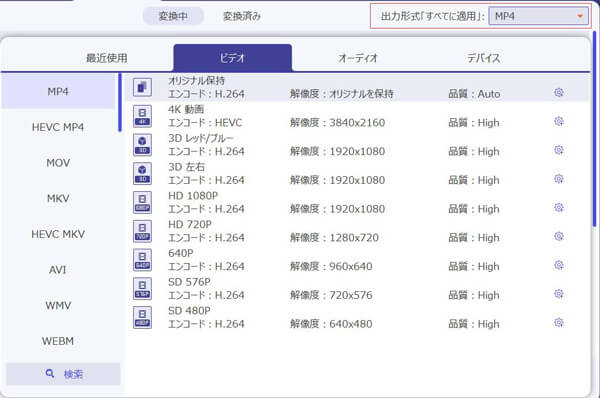Choose HEVC MP4 in format list
Screen dimensions: 600x398
[x=58, y=127]
